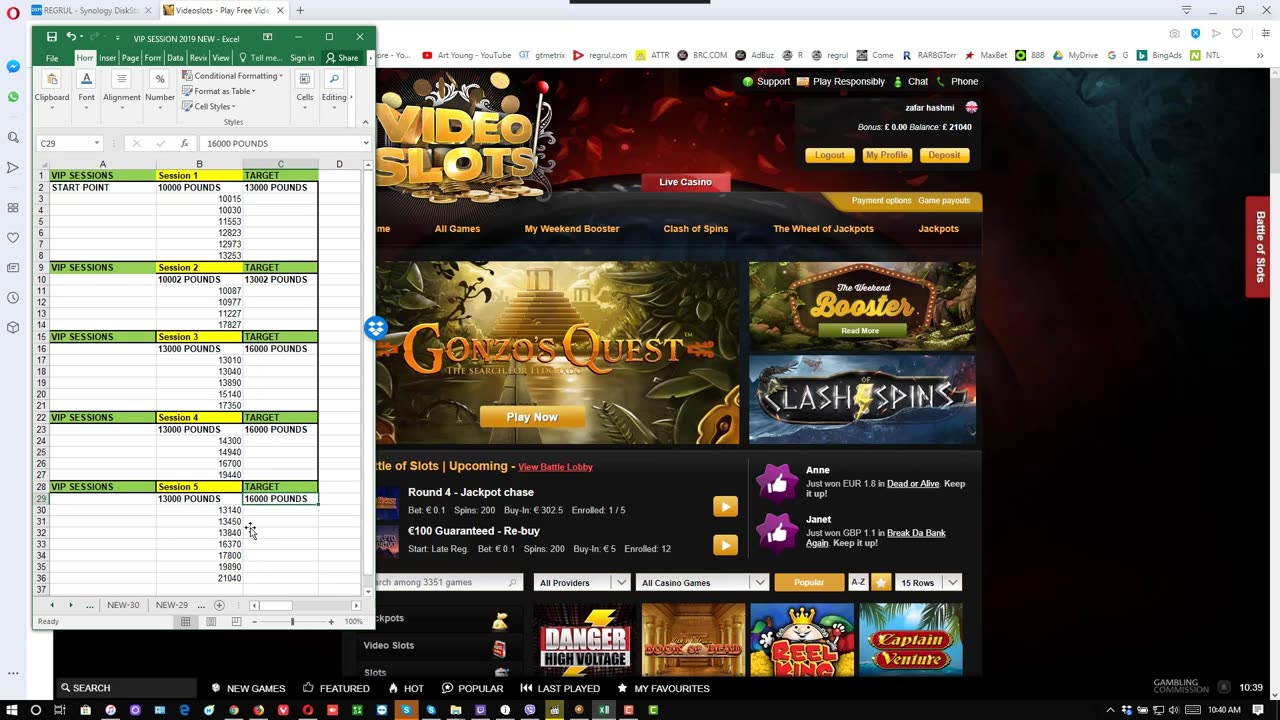Open the Chat link

[911, 82]
